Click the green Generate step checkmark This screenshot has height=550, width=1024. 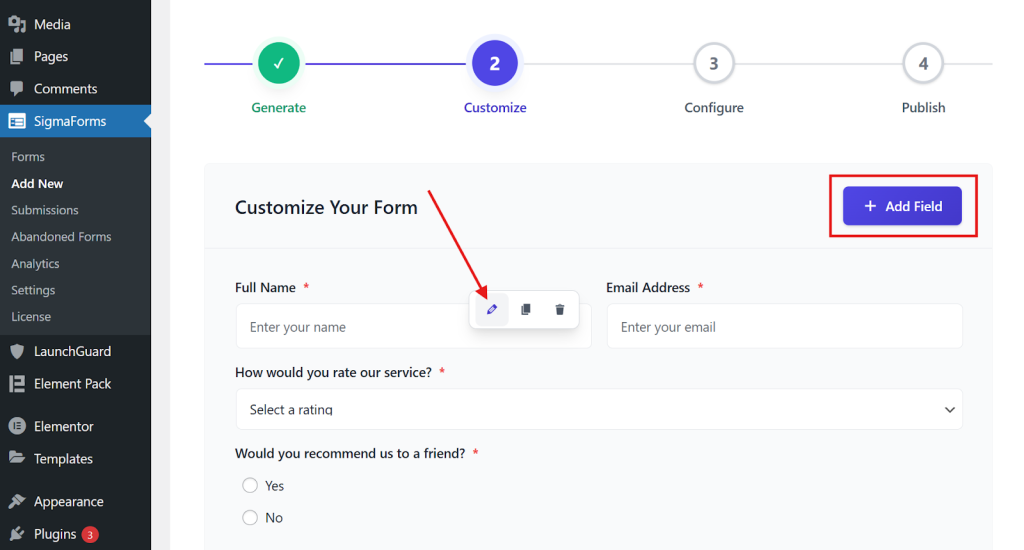[279, 63]
